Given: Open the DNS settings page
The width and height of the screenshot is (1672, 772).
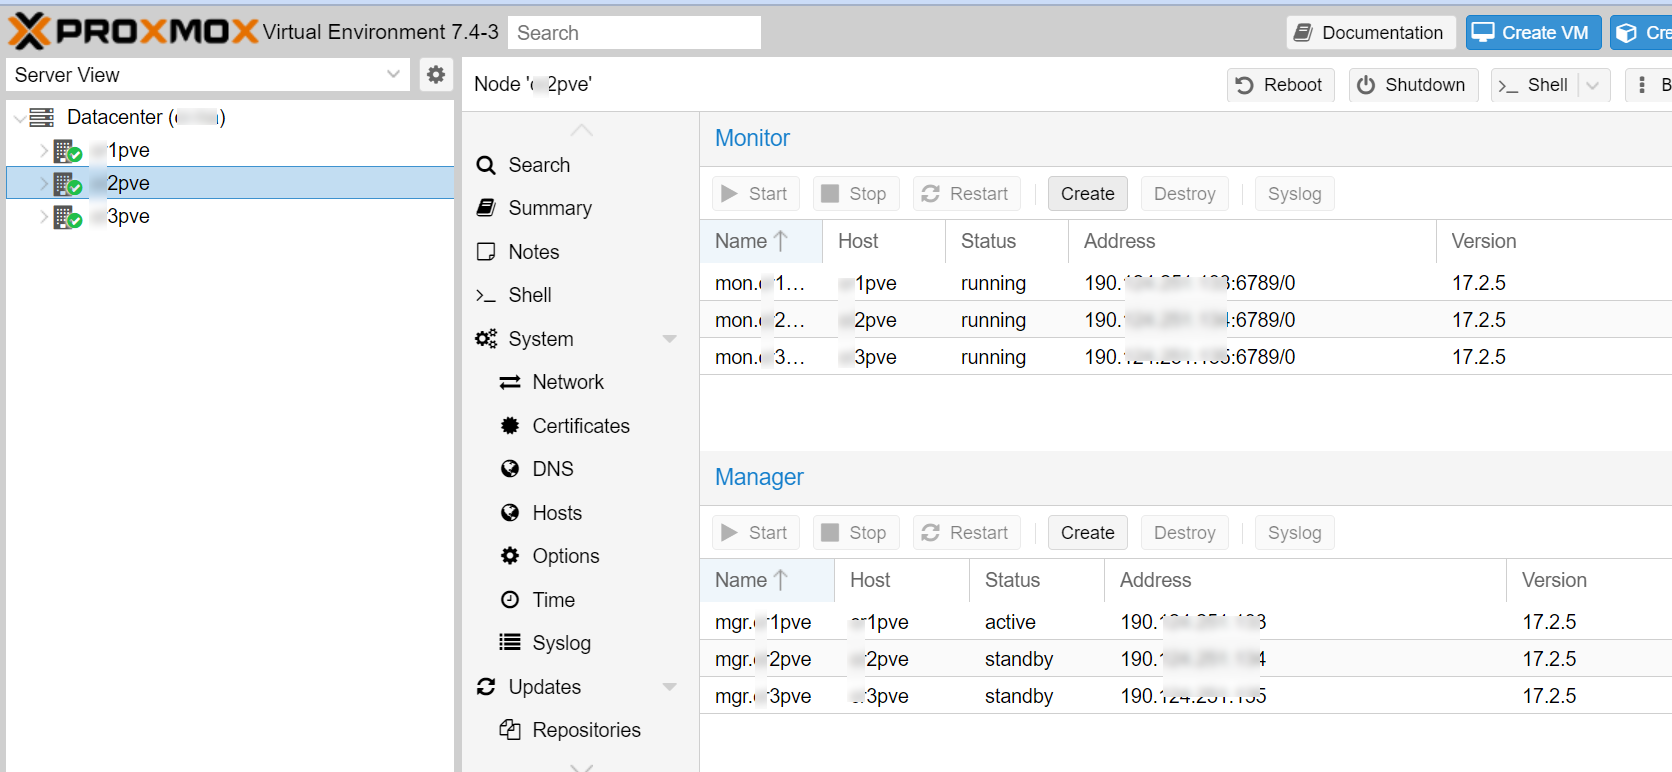Looking at the screenshot, I should (552, 469).
